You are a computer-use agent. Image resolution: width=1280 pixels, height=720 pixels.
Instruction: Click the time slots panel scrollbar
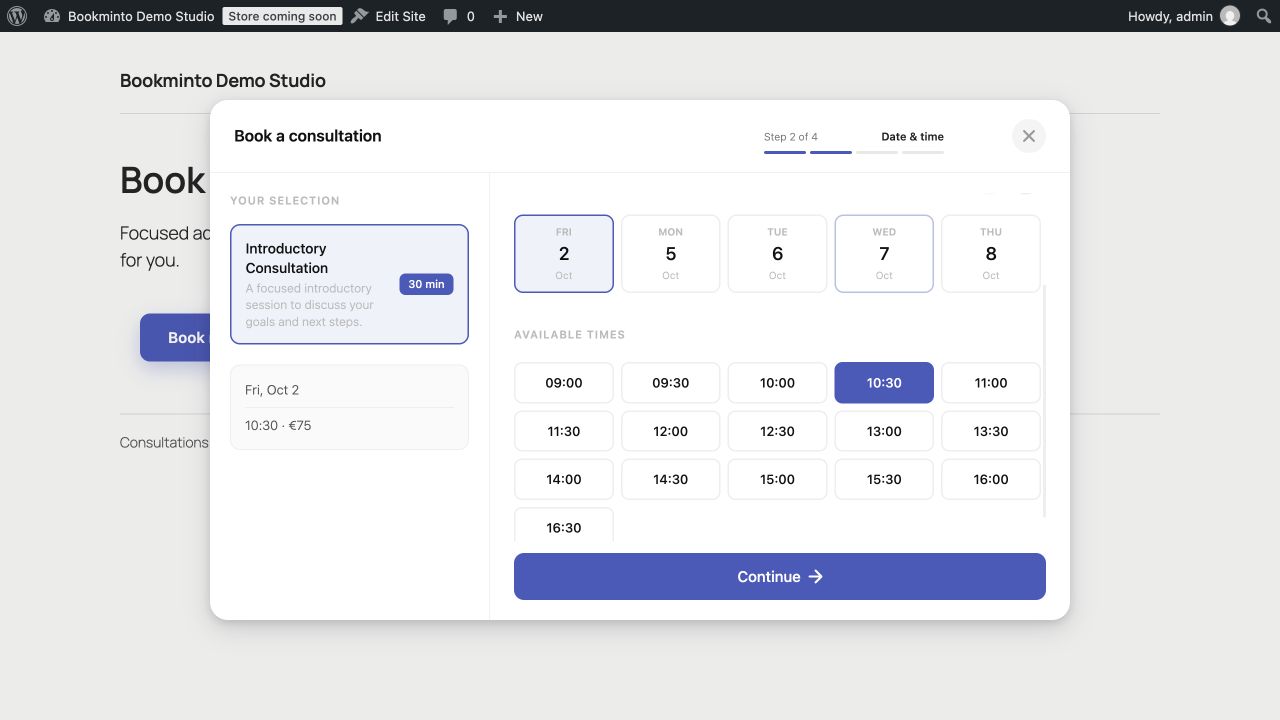pyautogui.click(x=1044, y=402)
